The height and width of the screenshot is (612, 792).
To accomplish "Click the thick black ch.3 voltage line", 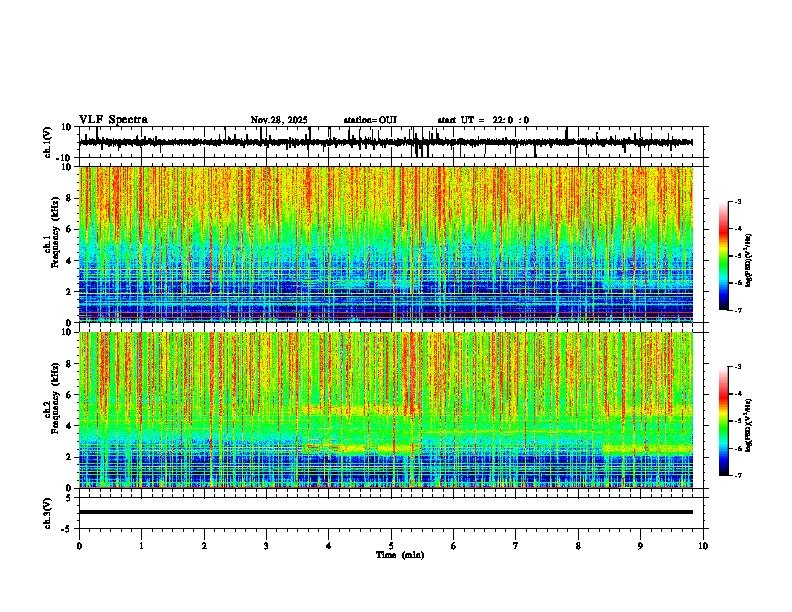I will point(386,512).
